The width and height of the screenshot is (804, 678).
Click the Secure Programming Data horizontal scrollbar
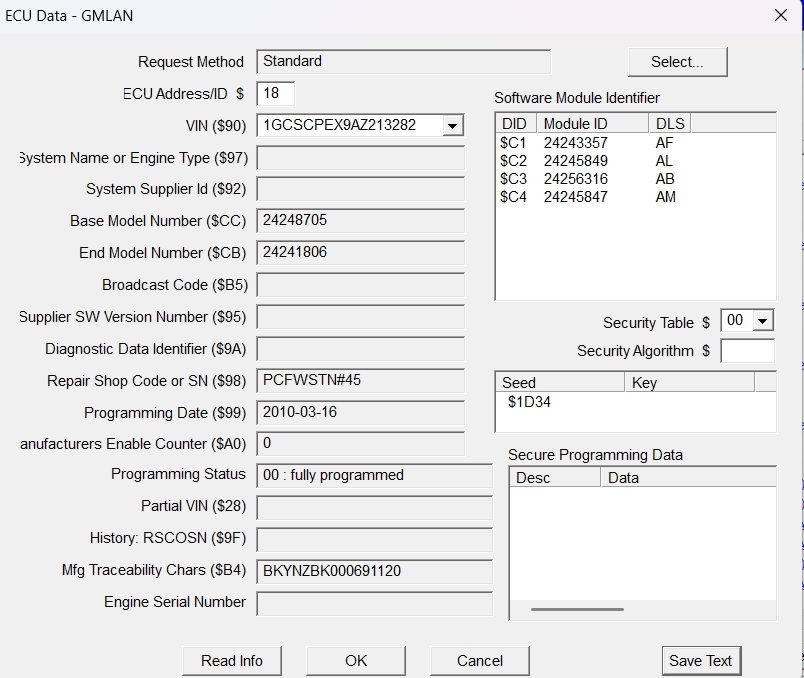click(x=577, y=609)
